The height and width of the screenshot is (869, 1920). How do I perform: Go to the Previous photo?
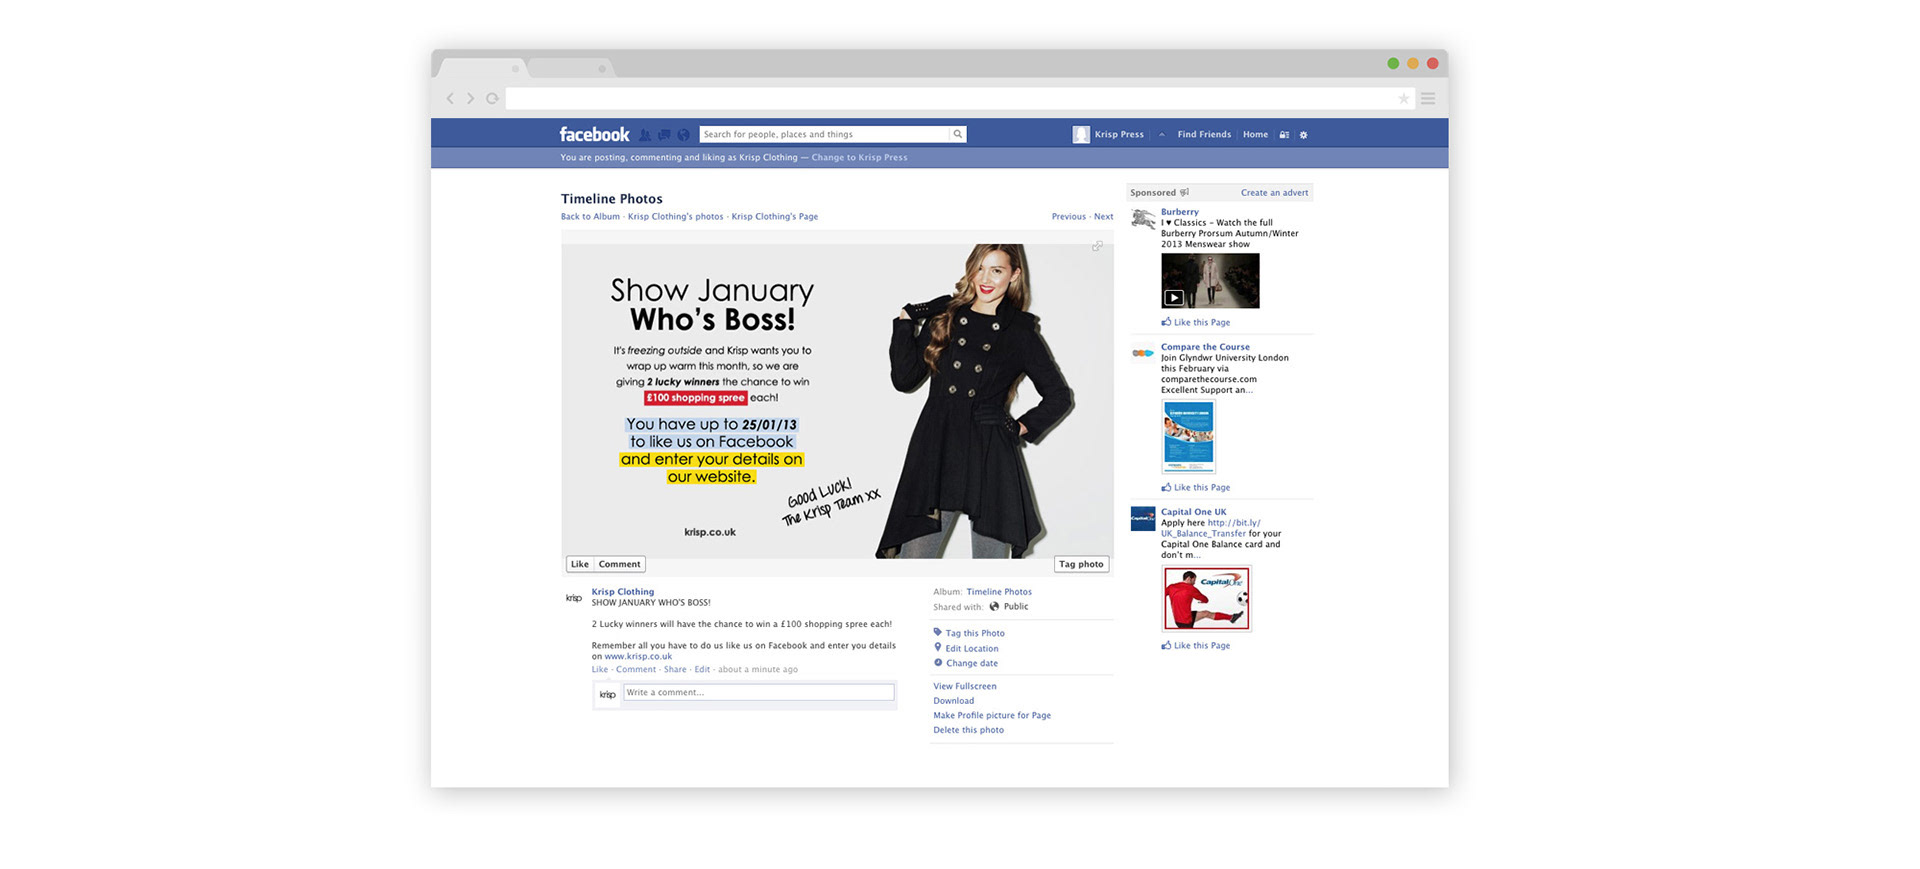pyautogui.click(x=1068, y=216)
